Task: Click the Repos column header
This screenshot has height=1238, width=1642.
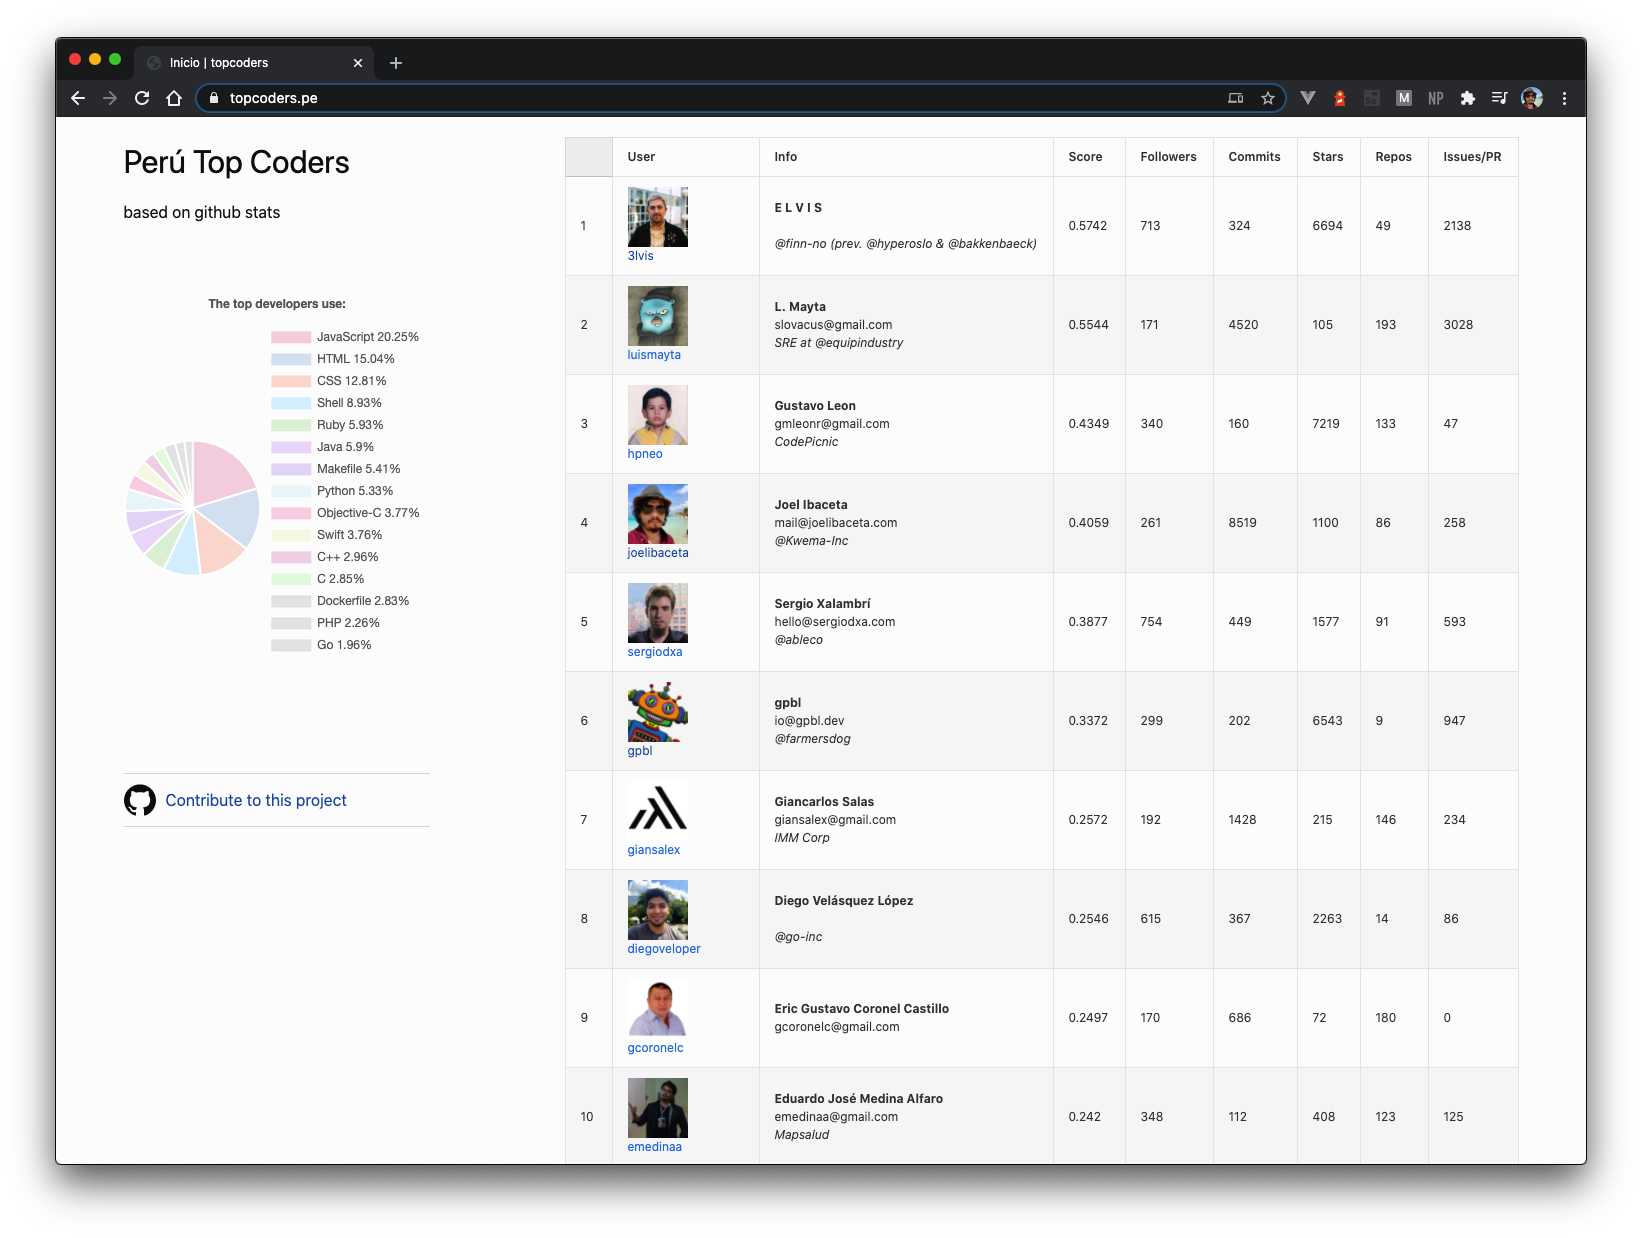Action: point(1393,157)
